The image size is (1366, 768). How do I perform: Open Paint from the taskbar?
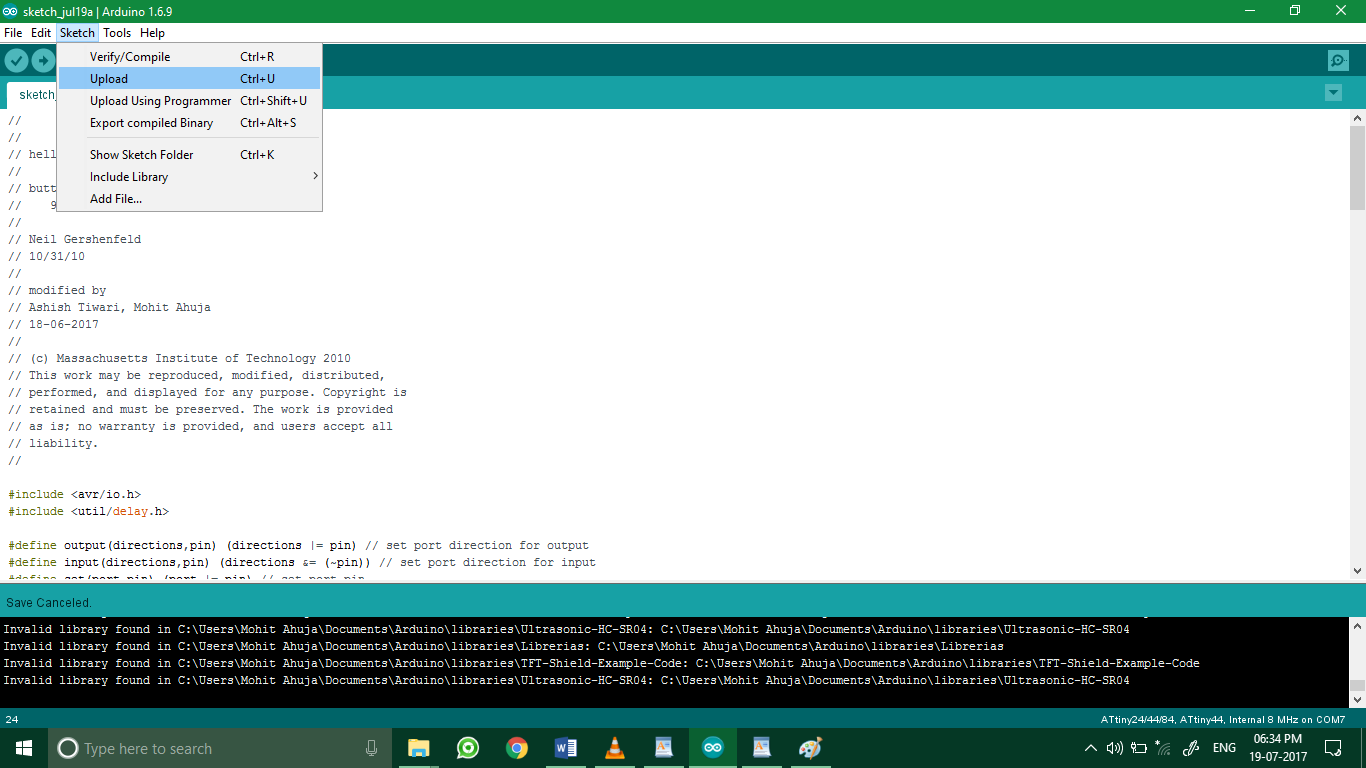tap(810, 748)
